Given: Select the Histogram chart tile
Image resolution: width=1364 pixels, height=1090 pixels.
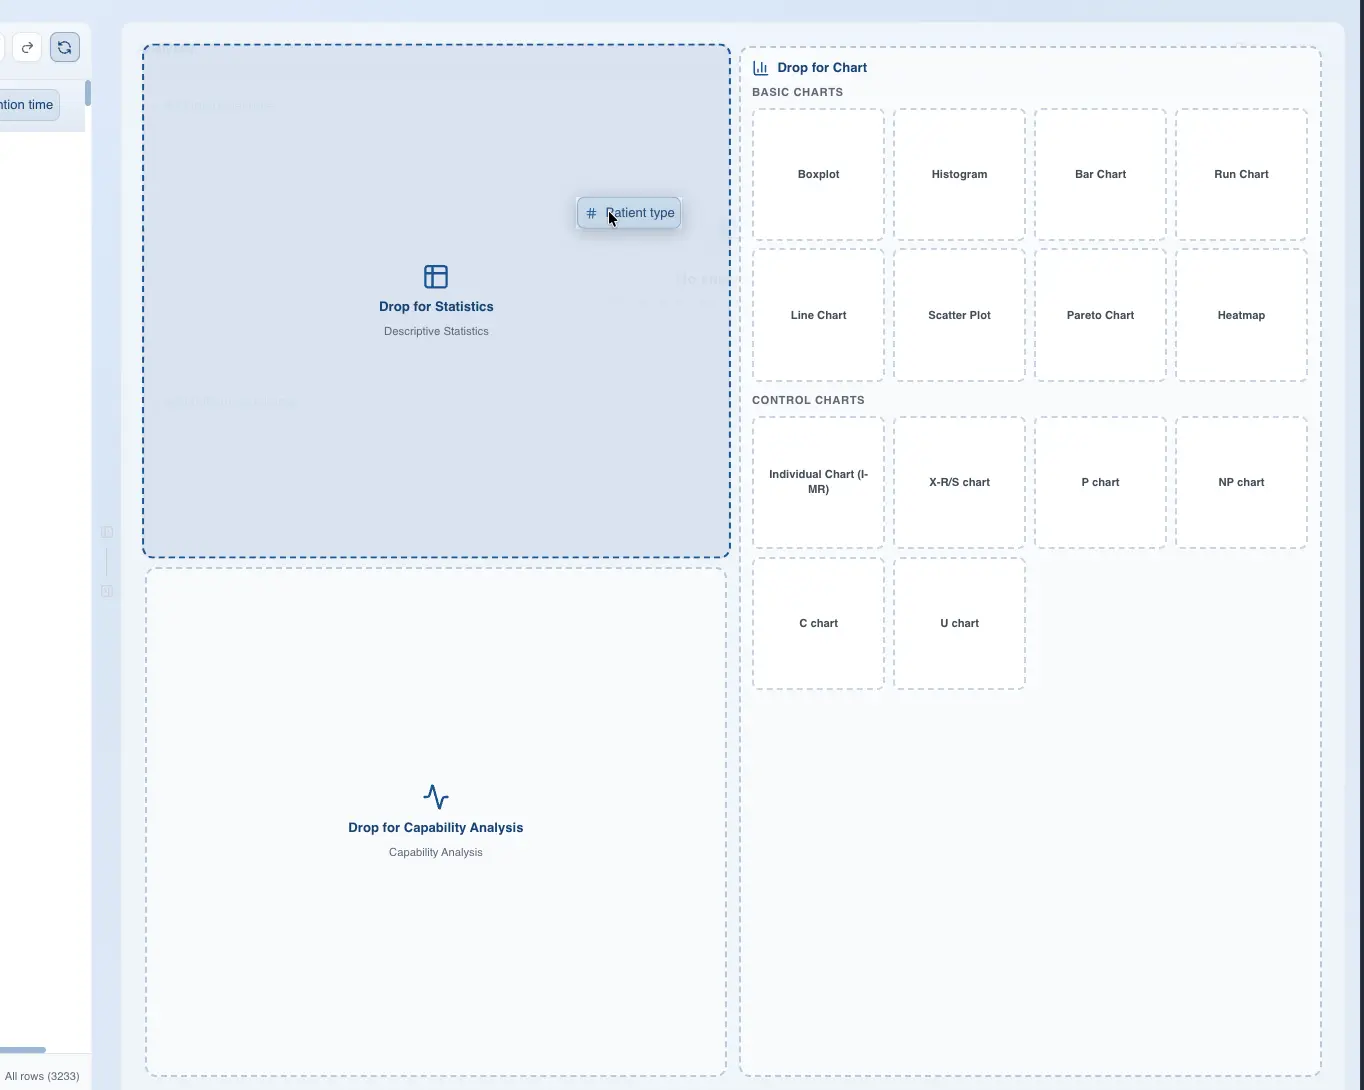Looking at the screenshot, I should (x=958, y=173).
